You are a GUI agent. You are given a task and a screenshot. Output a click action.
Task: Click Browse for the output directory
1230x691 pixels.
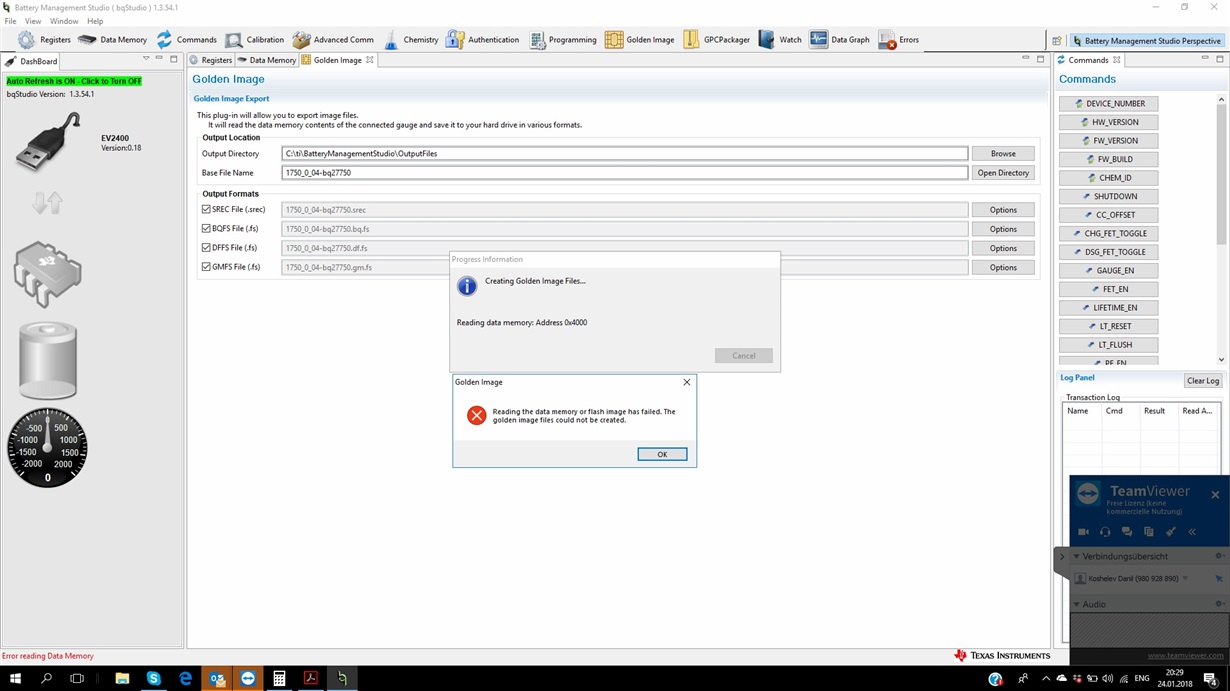click(x=1003, y=154)
